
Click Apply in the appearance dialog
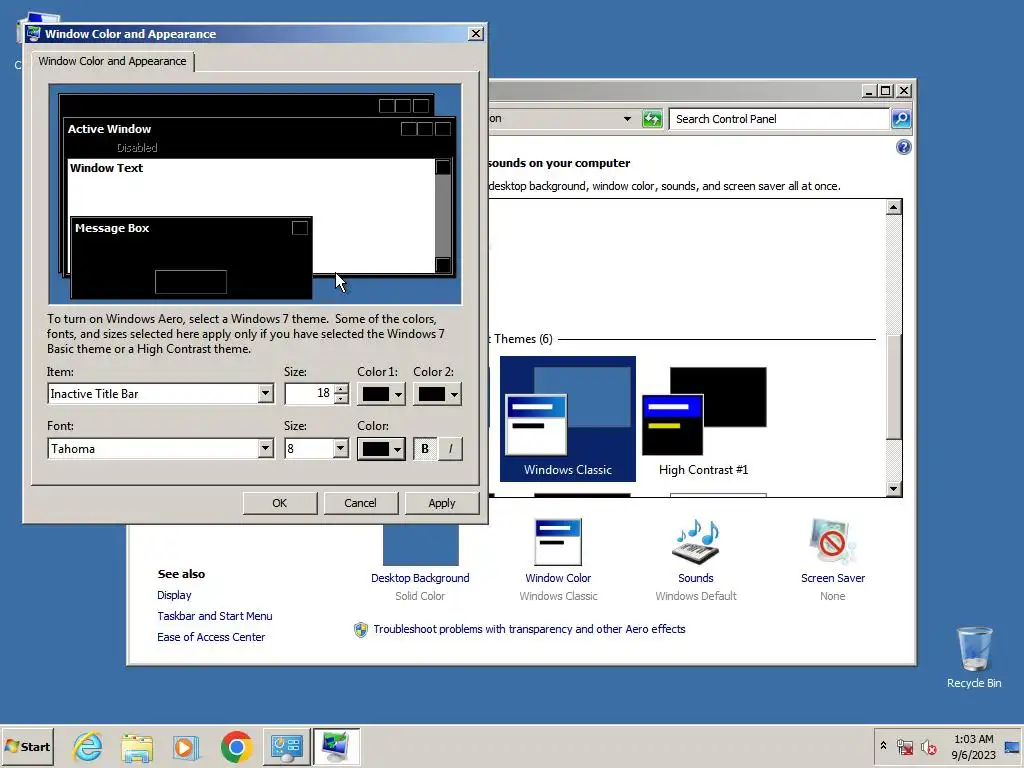442,503
